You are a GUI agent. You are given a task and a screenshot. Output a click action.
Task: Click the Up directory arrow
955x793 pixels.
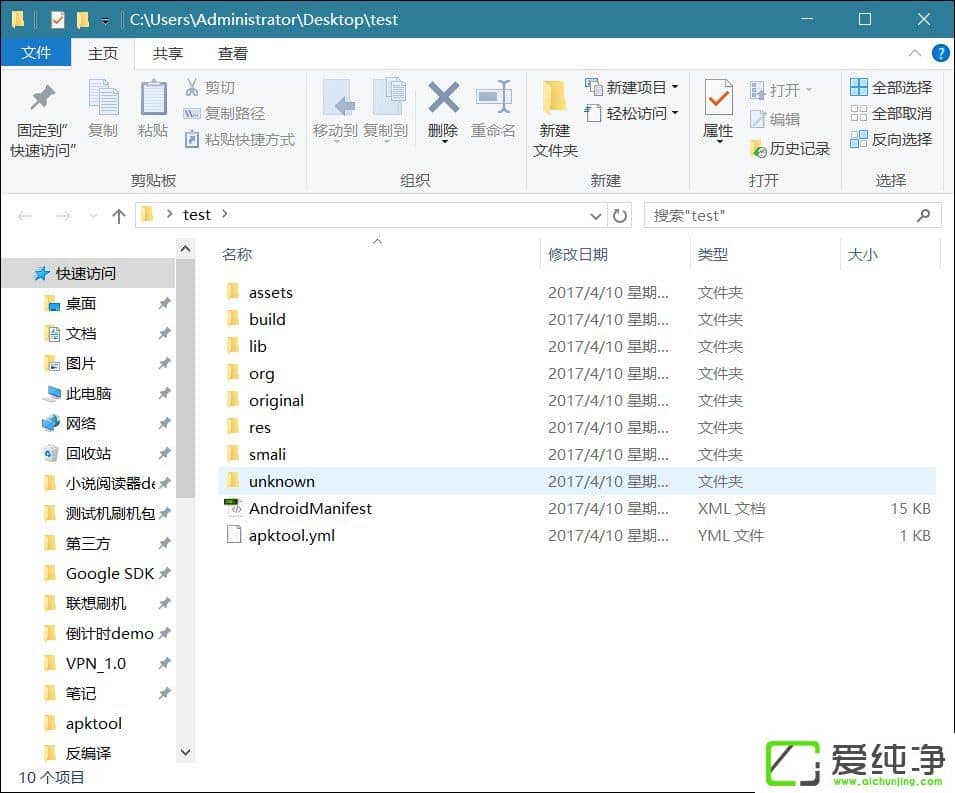coord(119,215)
